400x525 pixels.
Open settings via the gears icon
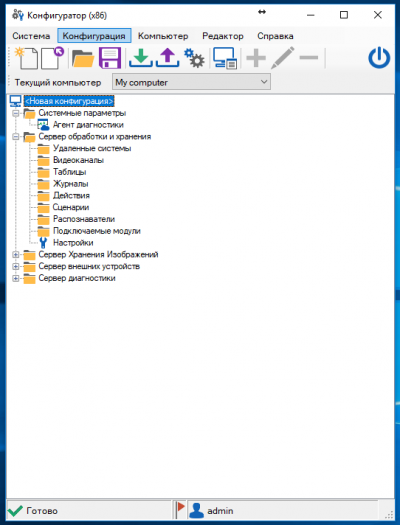click(x=194, y=58)
